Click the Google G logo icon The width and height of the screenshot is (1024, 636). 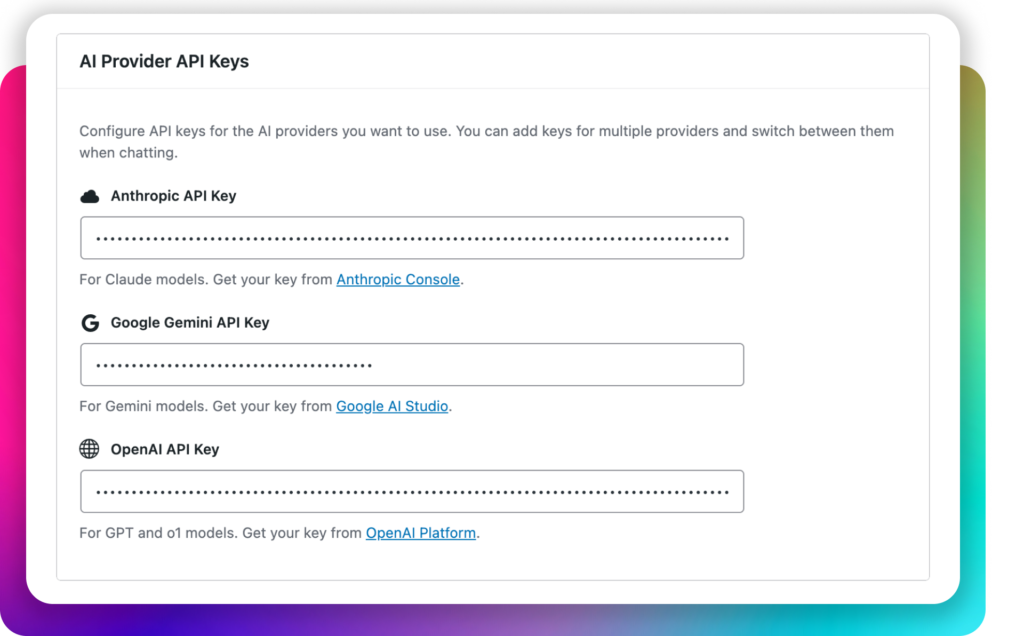pos(90,323)
